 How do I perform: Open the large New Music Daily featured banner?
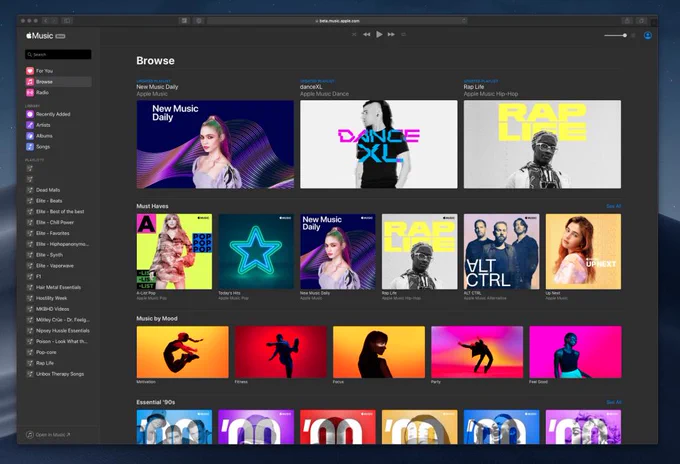pos(215,144)
